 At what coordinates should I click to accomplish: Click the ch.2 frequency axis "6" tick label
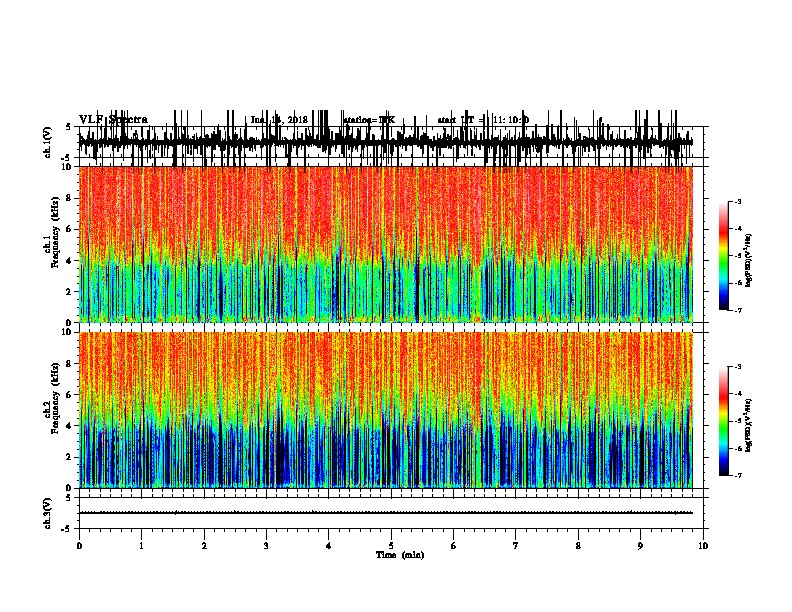point(70,395)
